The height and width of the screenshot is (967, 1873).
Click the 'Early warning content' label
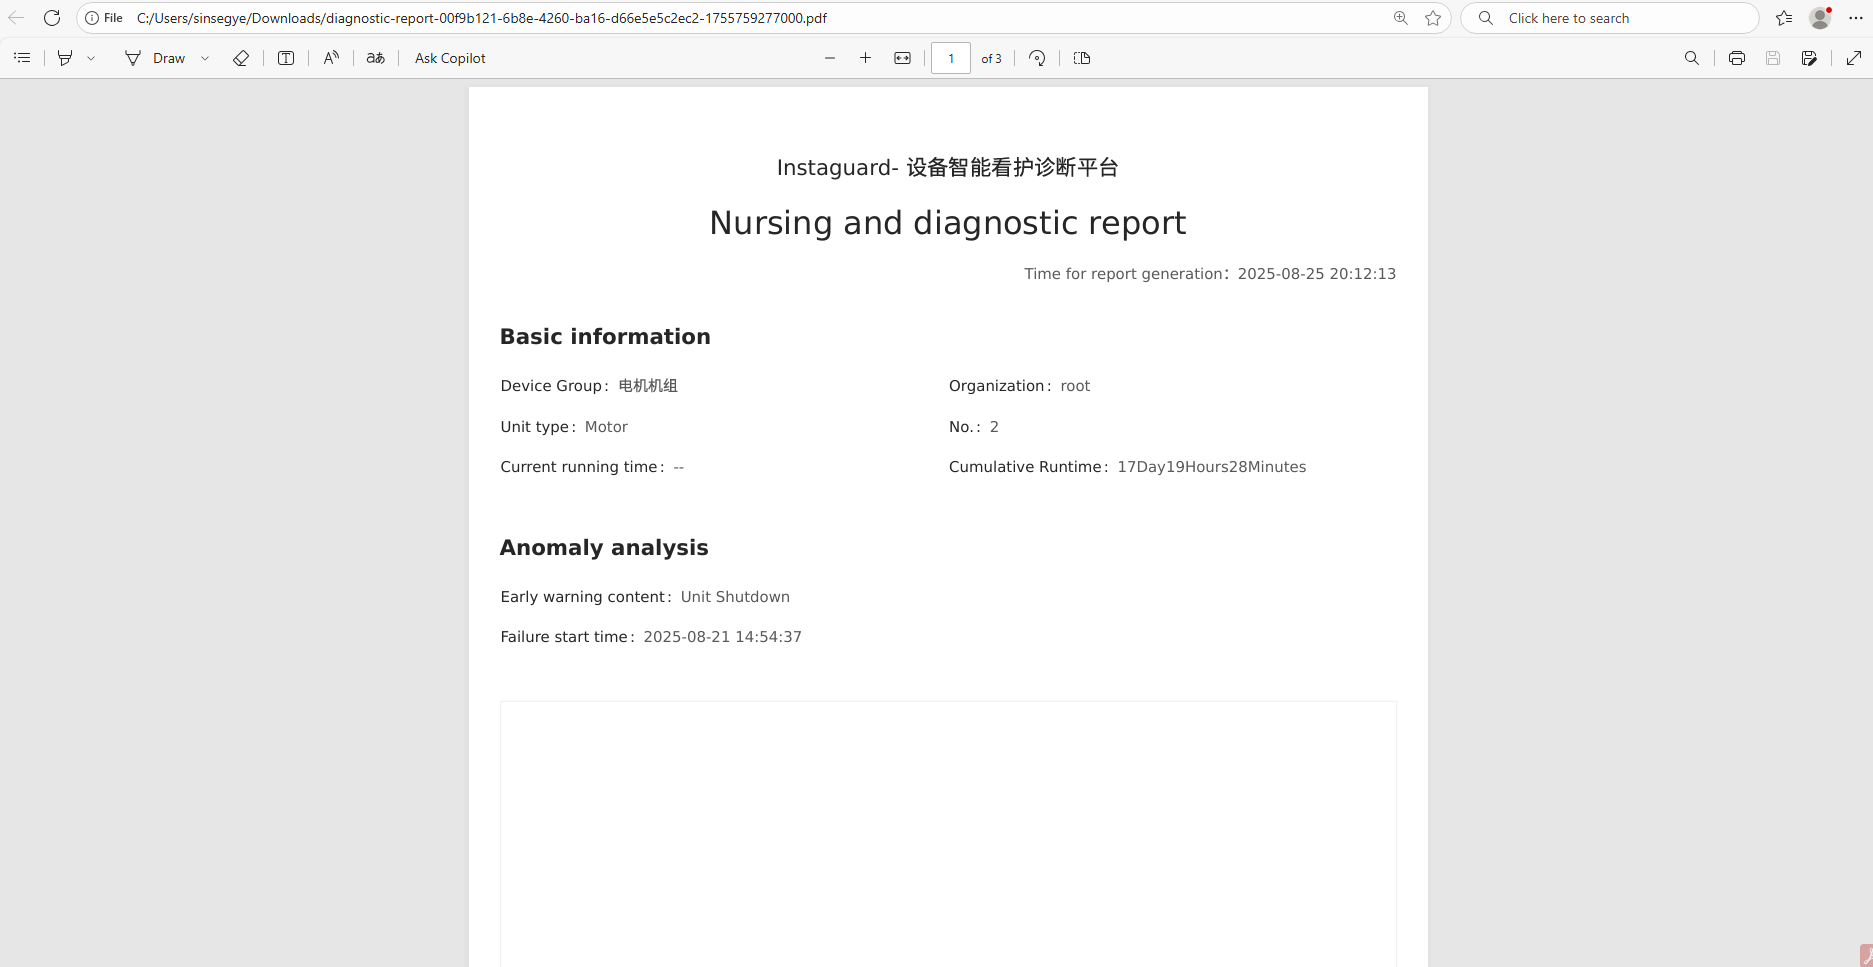pyautogui.click(x=583, y=597)
